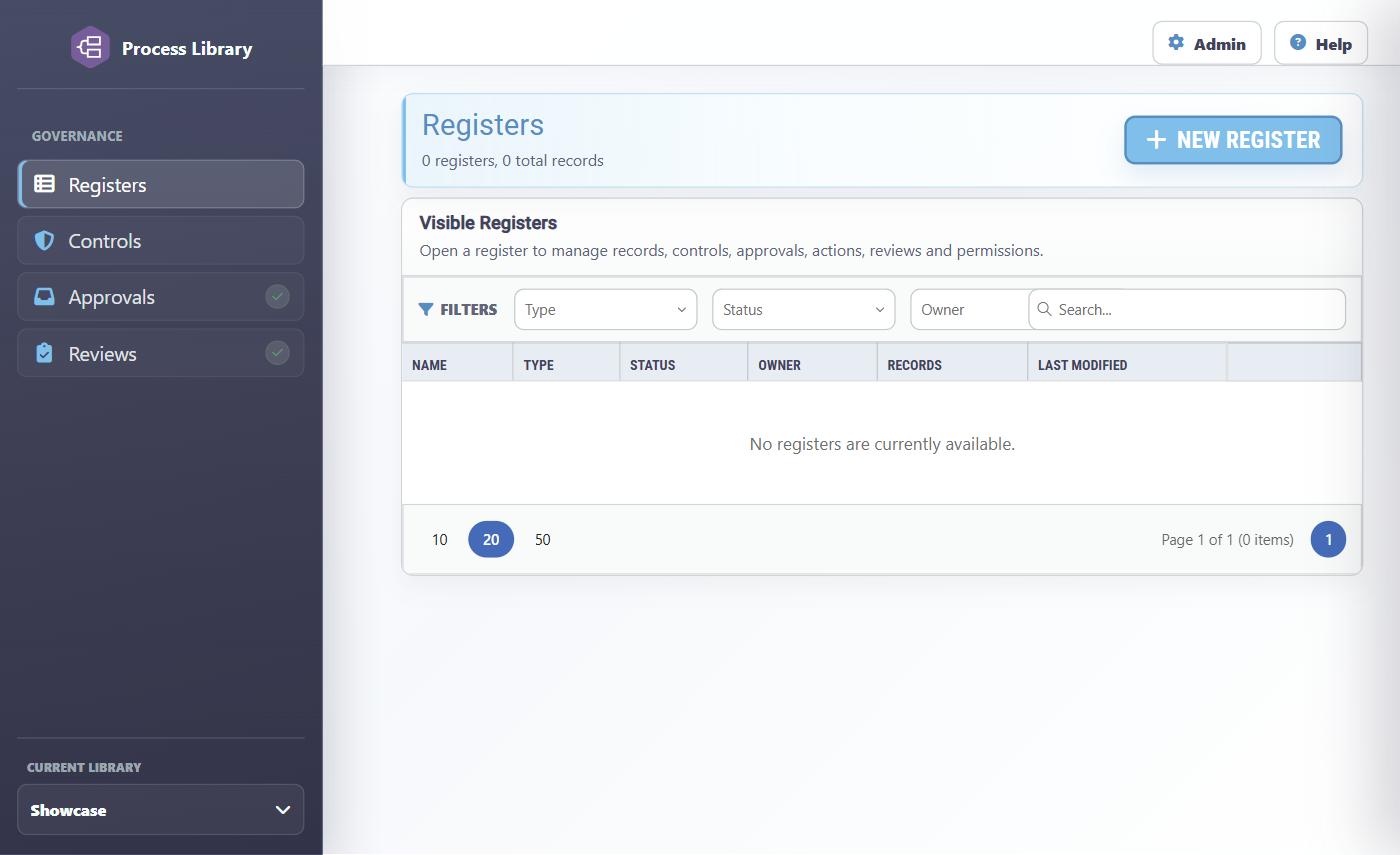Click the green check badge on Approvals
The image size is (1400, 855).
click(277, 296)
